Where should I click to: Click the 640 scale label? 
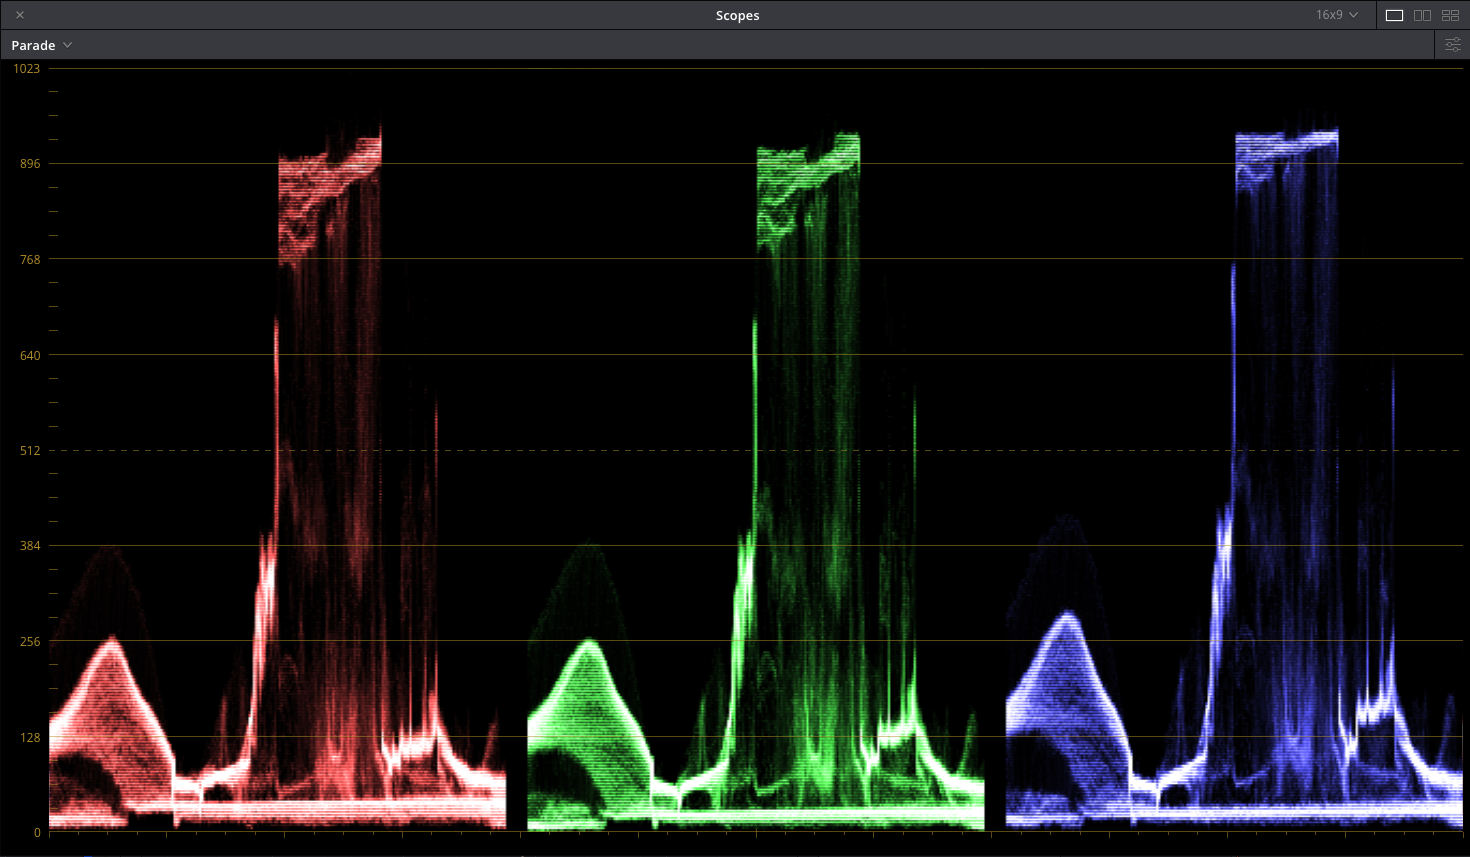click(x=30, y=355)
